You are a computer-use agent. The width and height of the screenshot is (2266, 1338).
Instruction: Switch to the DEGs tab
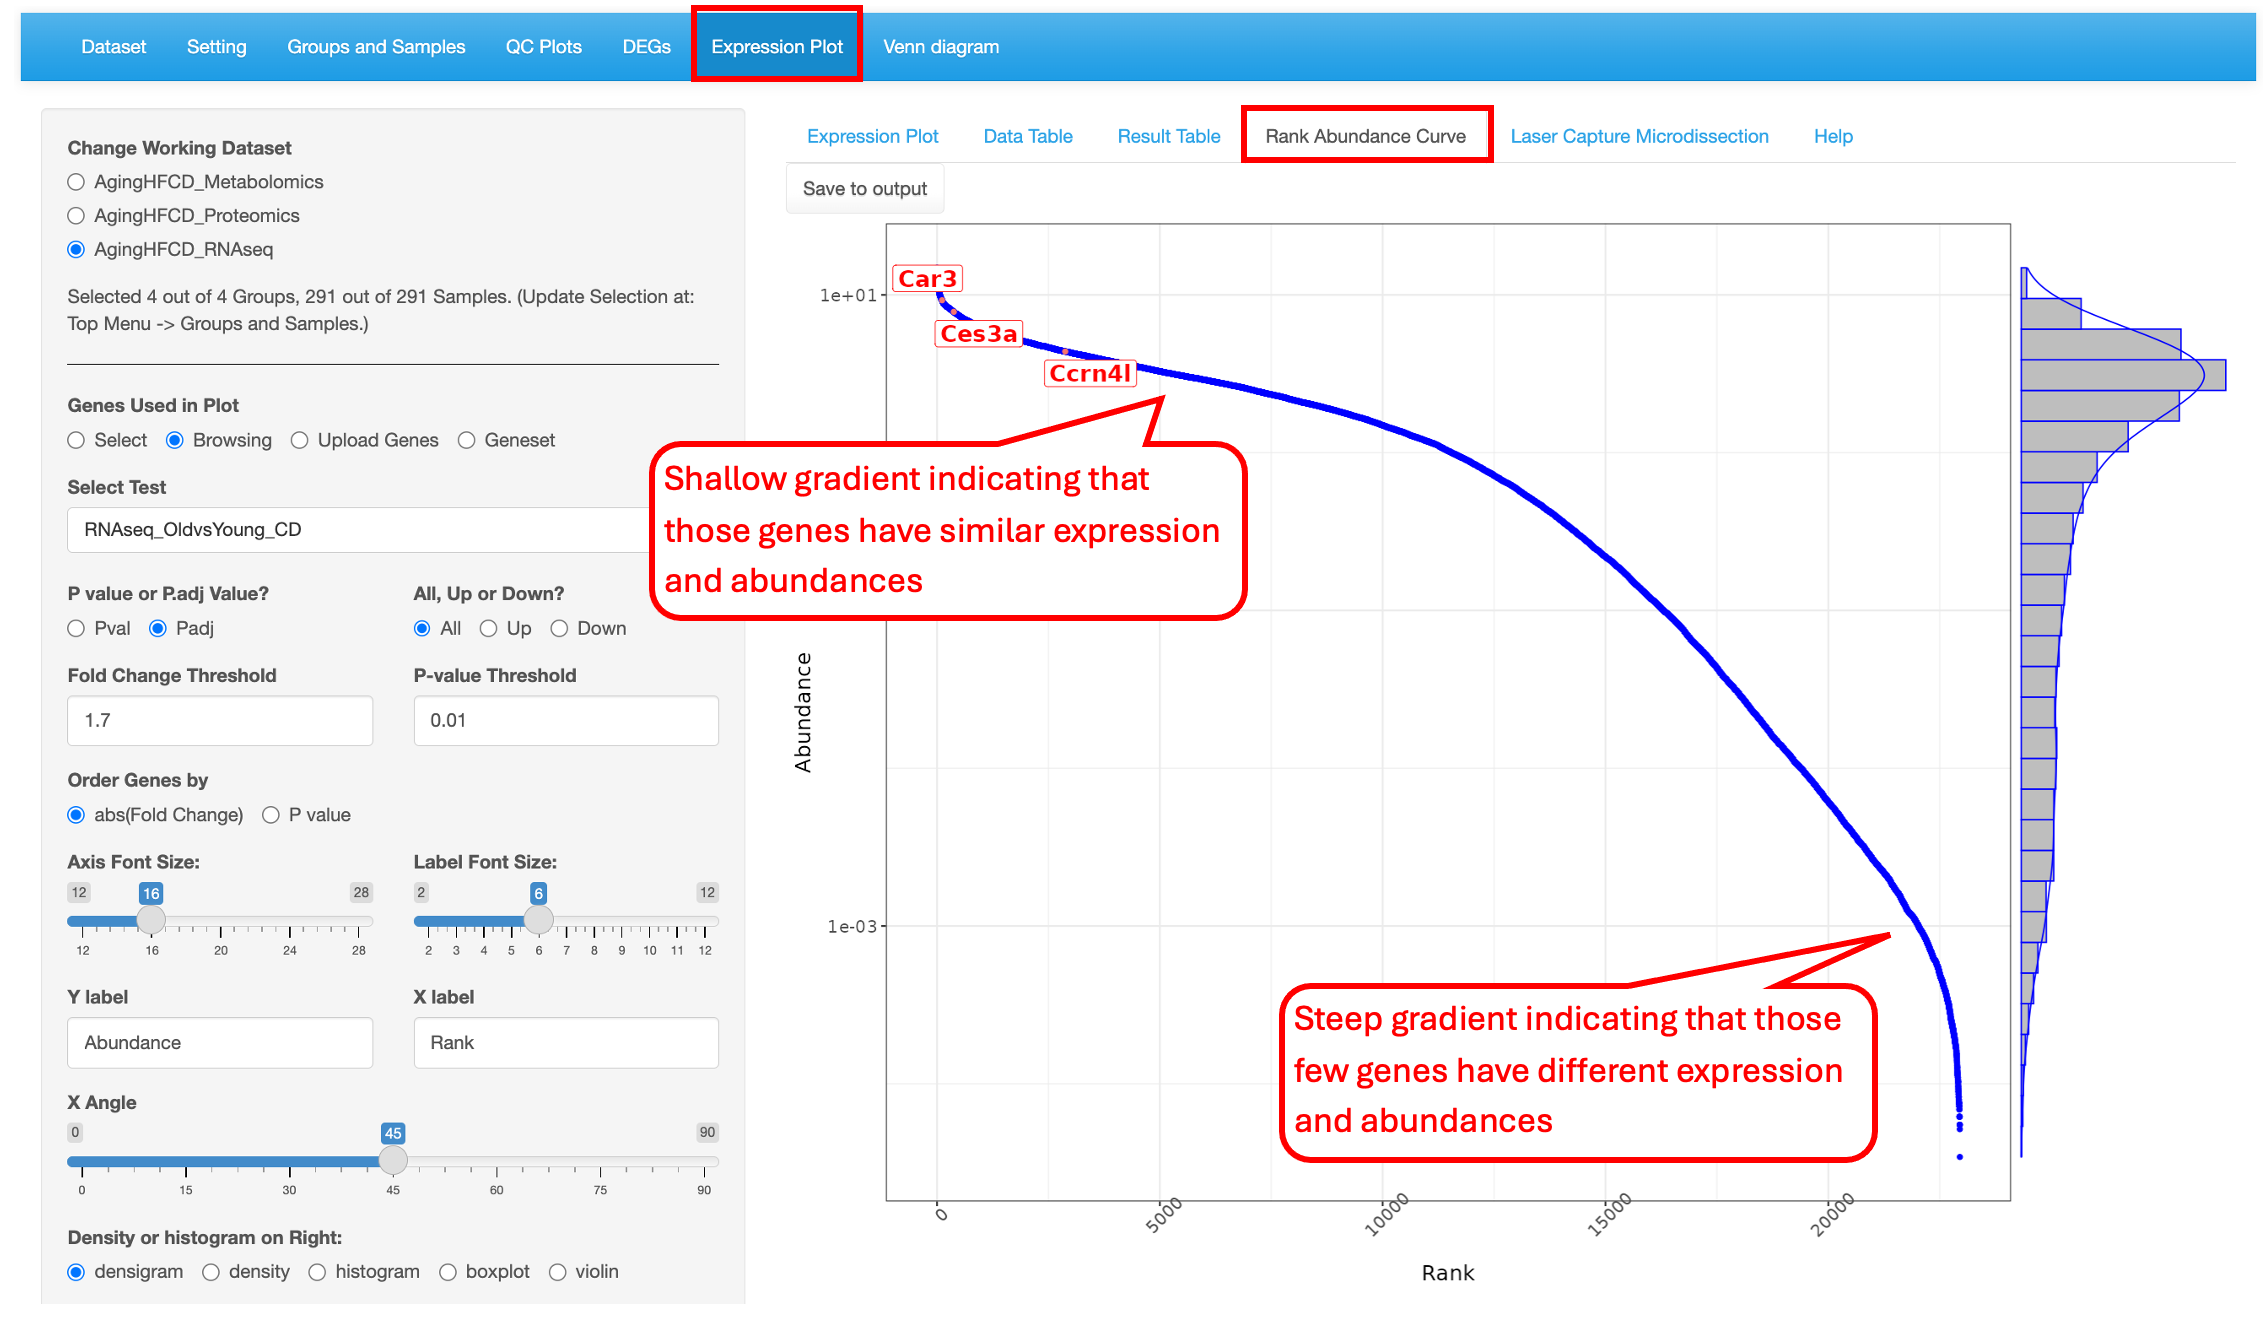(646, 47)
